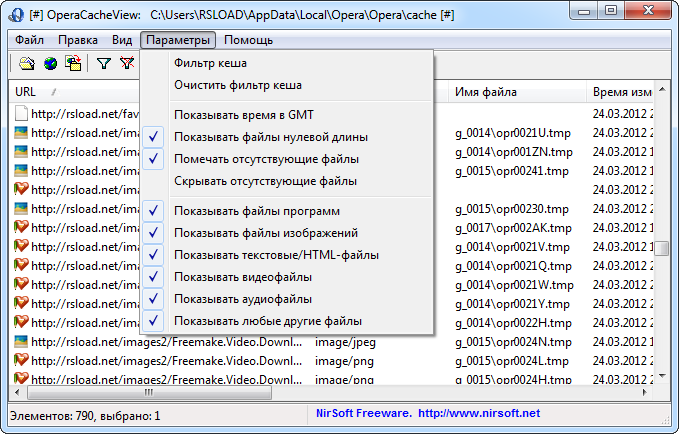Click horizontal scrollbar left arrow
679x434 pixels.
tap(17, 392)
